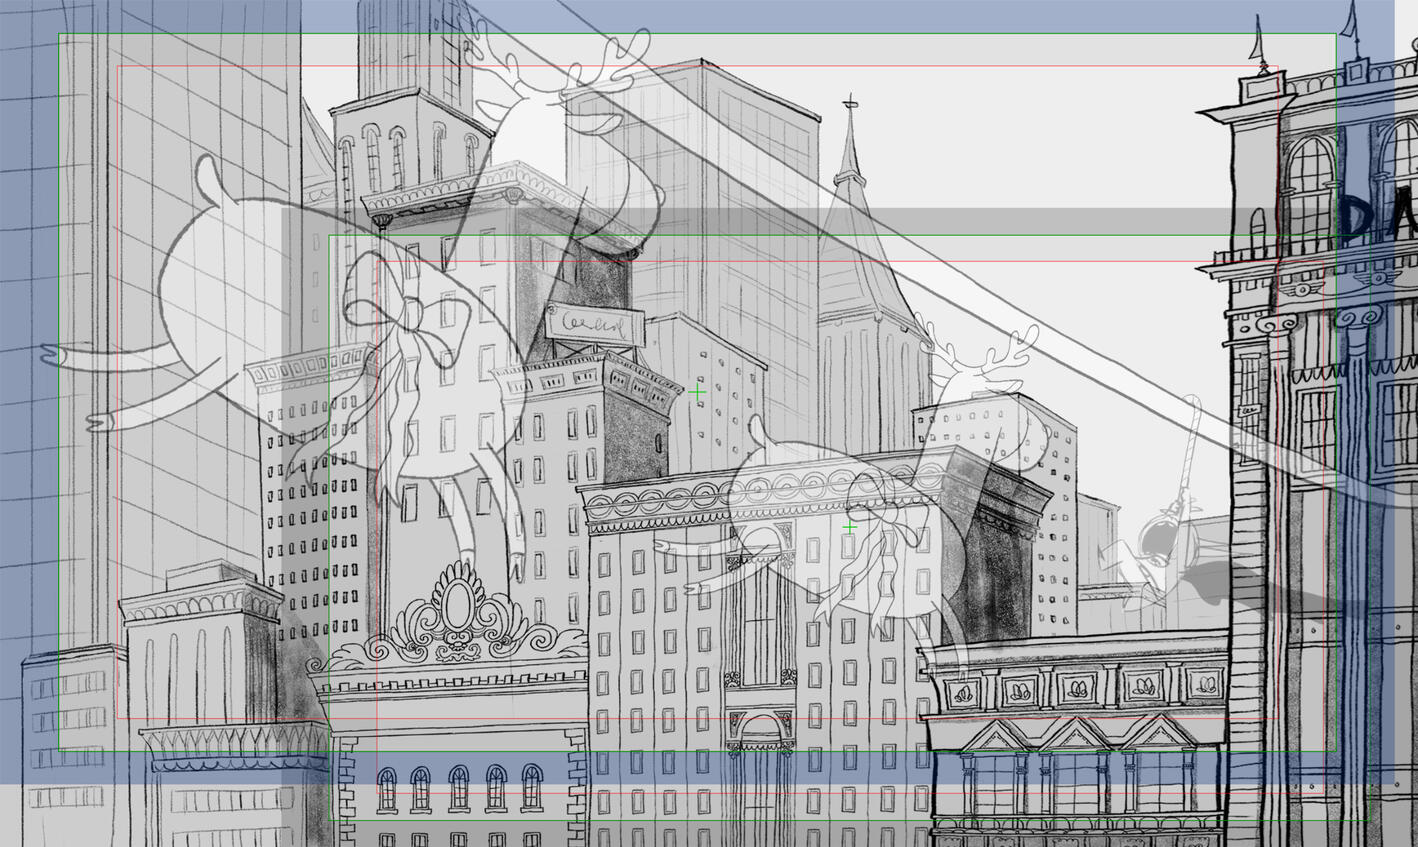Click the large reindeer's round tail
The height and width of the screenshot is (847, 1418).
click(x=208, y=178)
